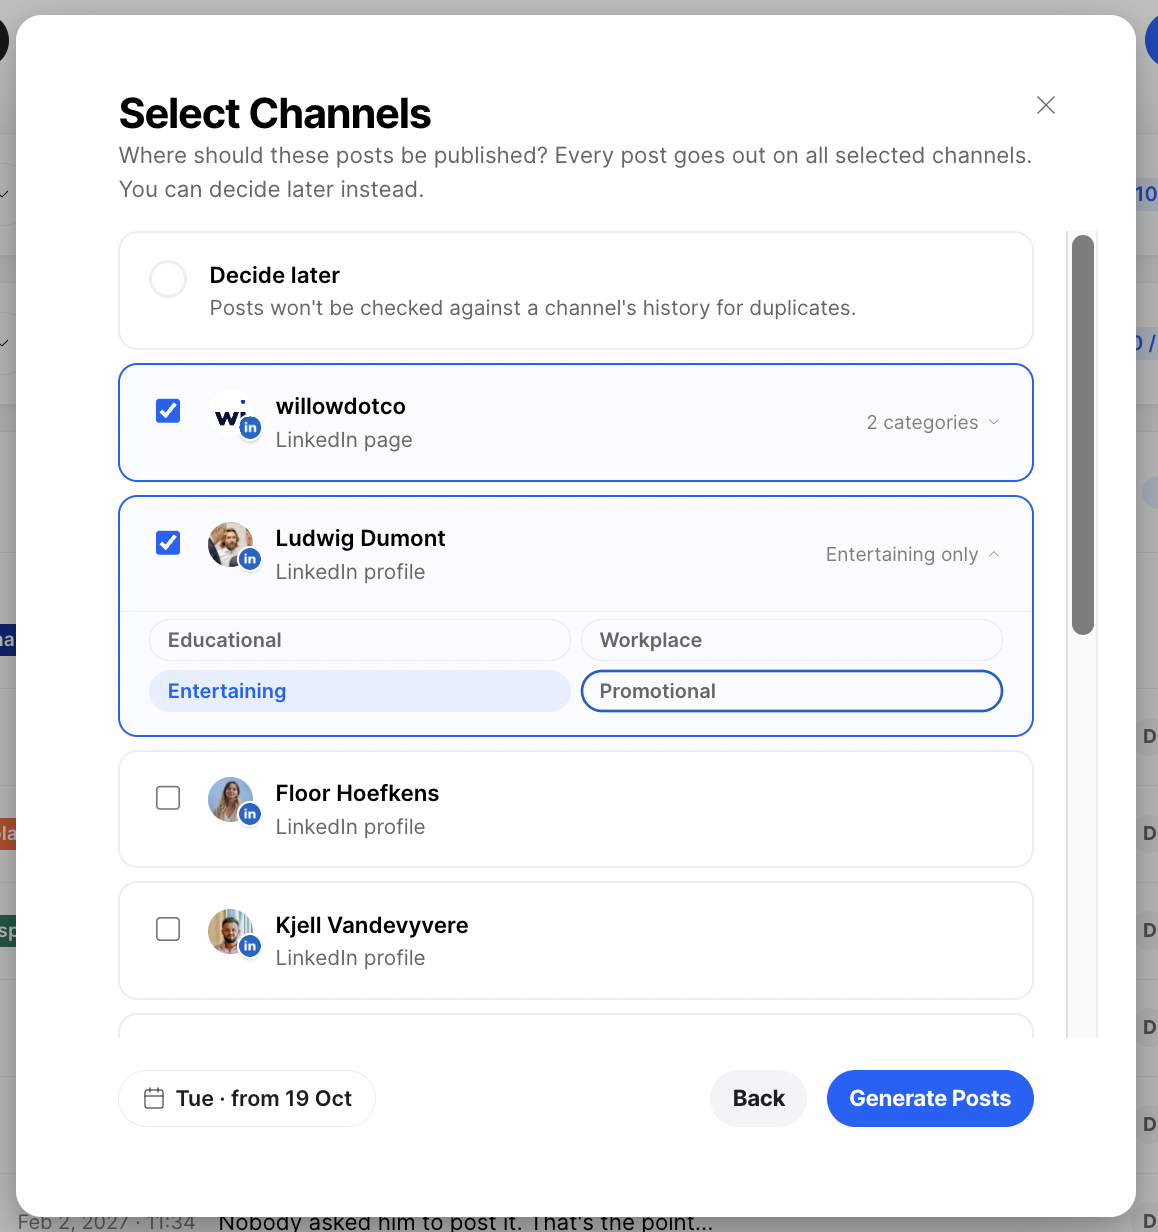Screen dimensions: 1158x1232
Task: Click Kjell Vandevyvere's profile avatar
Action: tap(232, 932)
